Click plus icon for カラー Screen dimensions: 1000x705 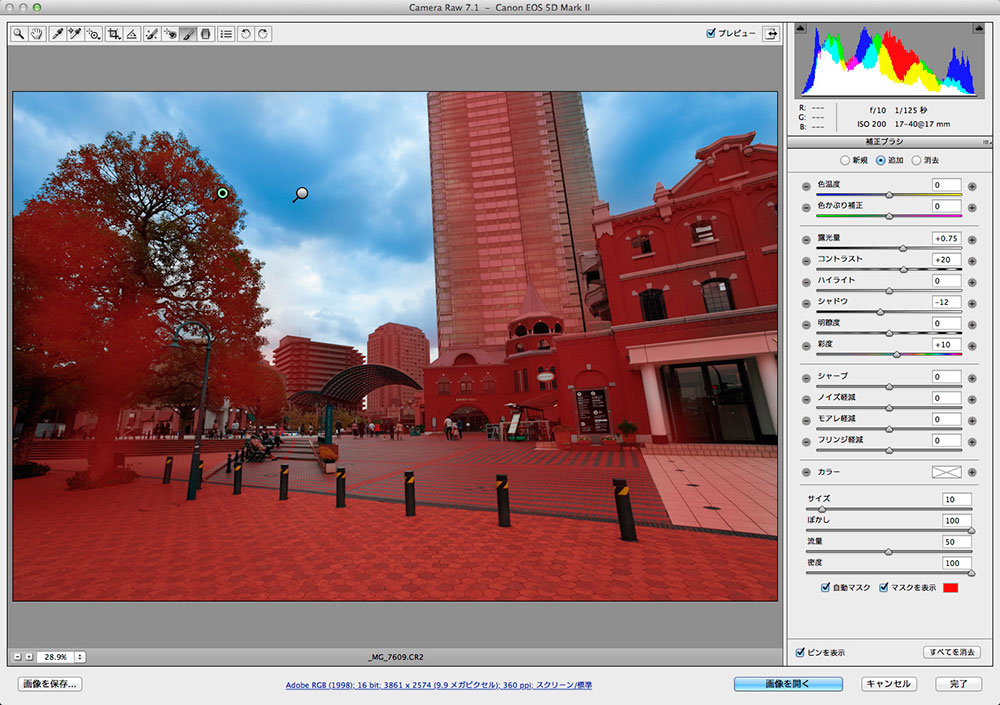point(972,472)
